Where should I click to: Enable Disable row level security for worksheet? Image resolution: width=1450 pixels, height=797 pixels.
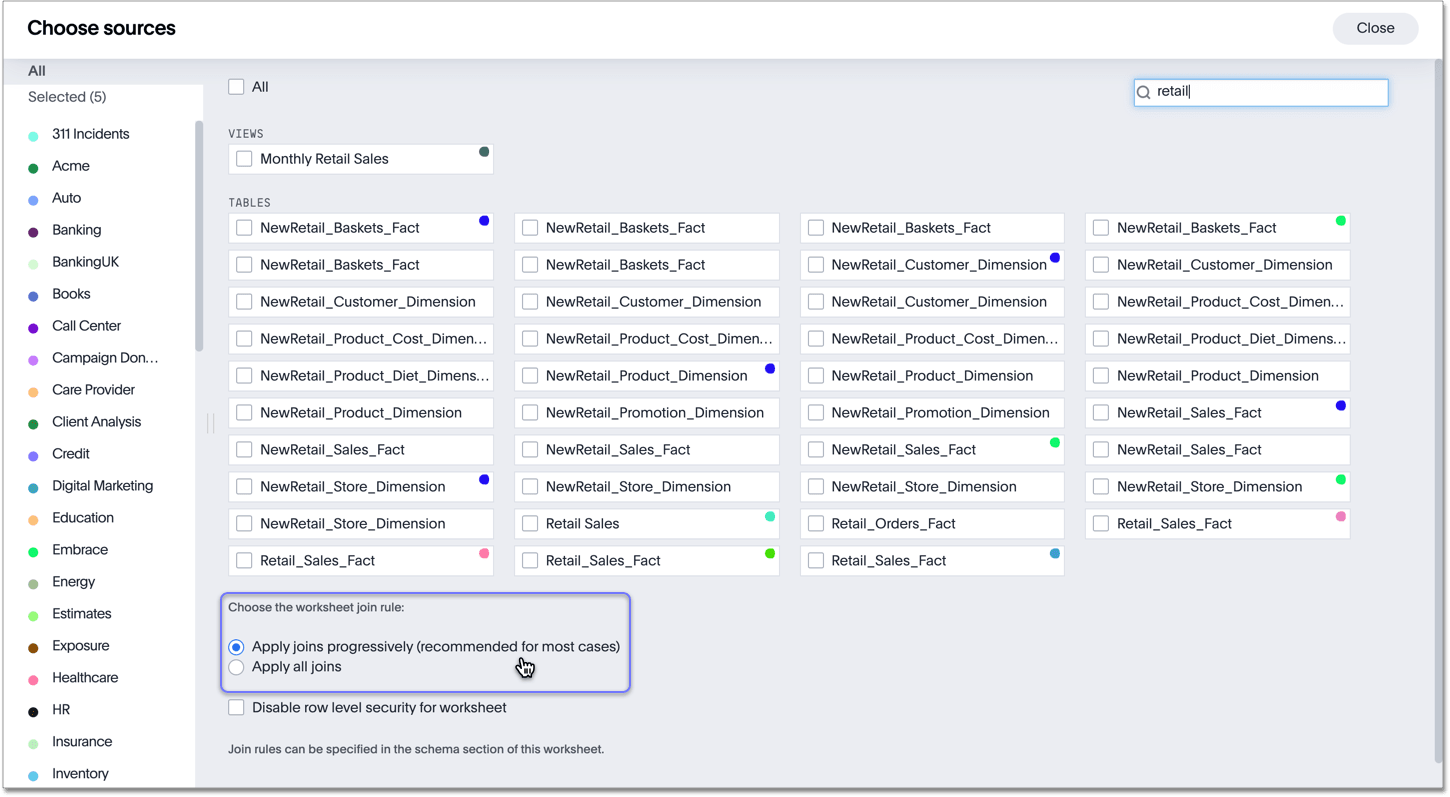(236, 708)
